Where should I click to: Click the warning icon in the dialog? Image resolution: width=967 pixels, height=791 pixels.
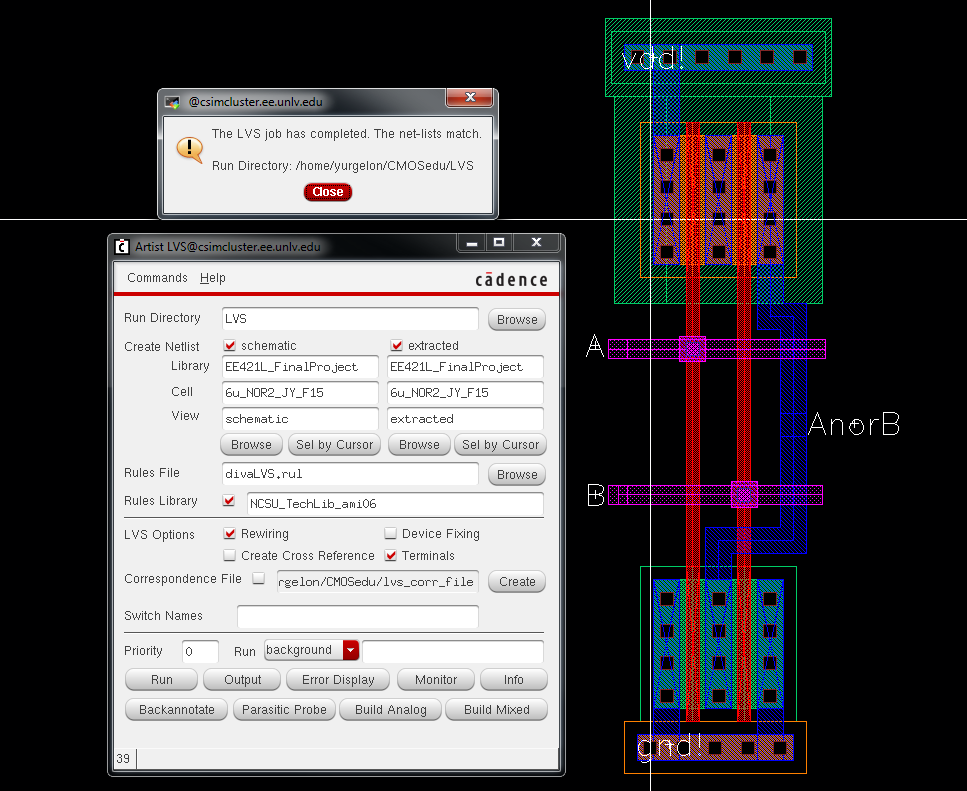coord(190,149)
